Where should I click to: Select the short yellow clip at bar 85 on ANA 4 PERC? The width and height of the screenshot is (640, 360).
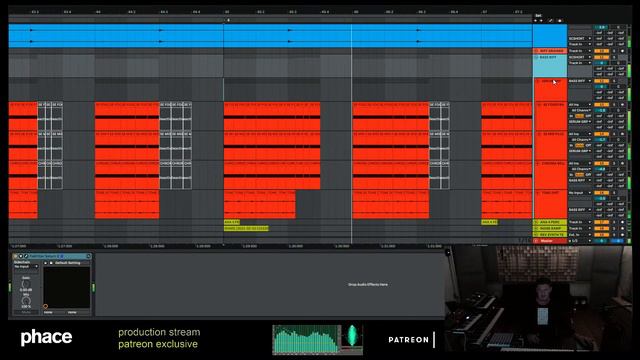[232, 222]
